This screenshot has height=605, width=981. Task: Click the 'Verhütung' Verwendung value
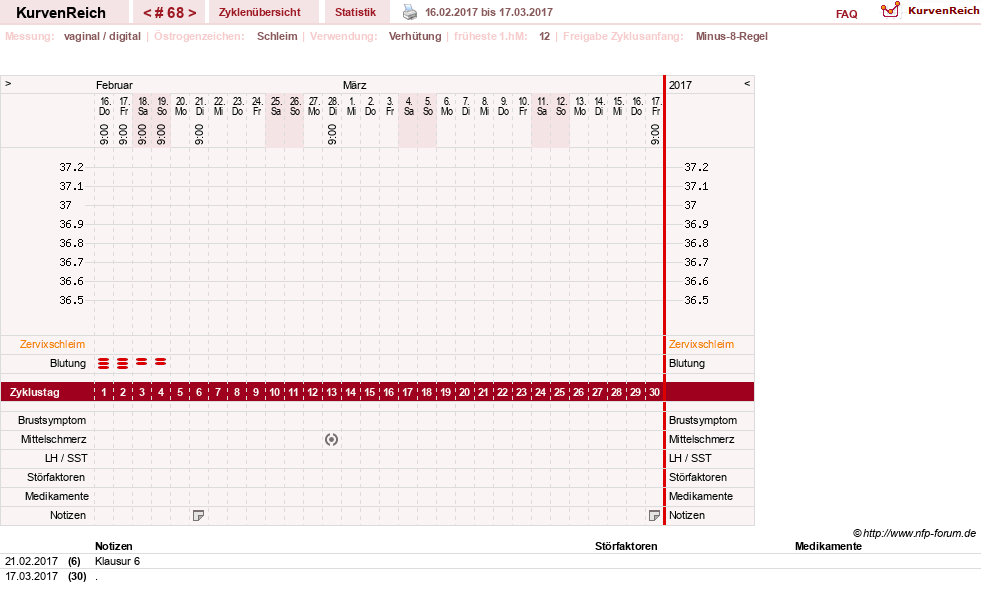coord(415,36)
